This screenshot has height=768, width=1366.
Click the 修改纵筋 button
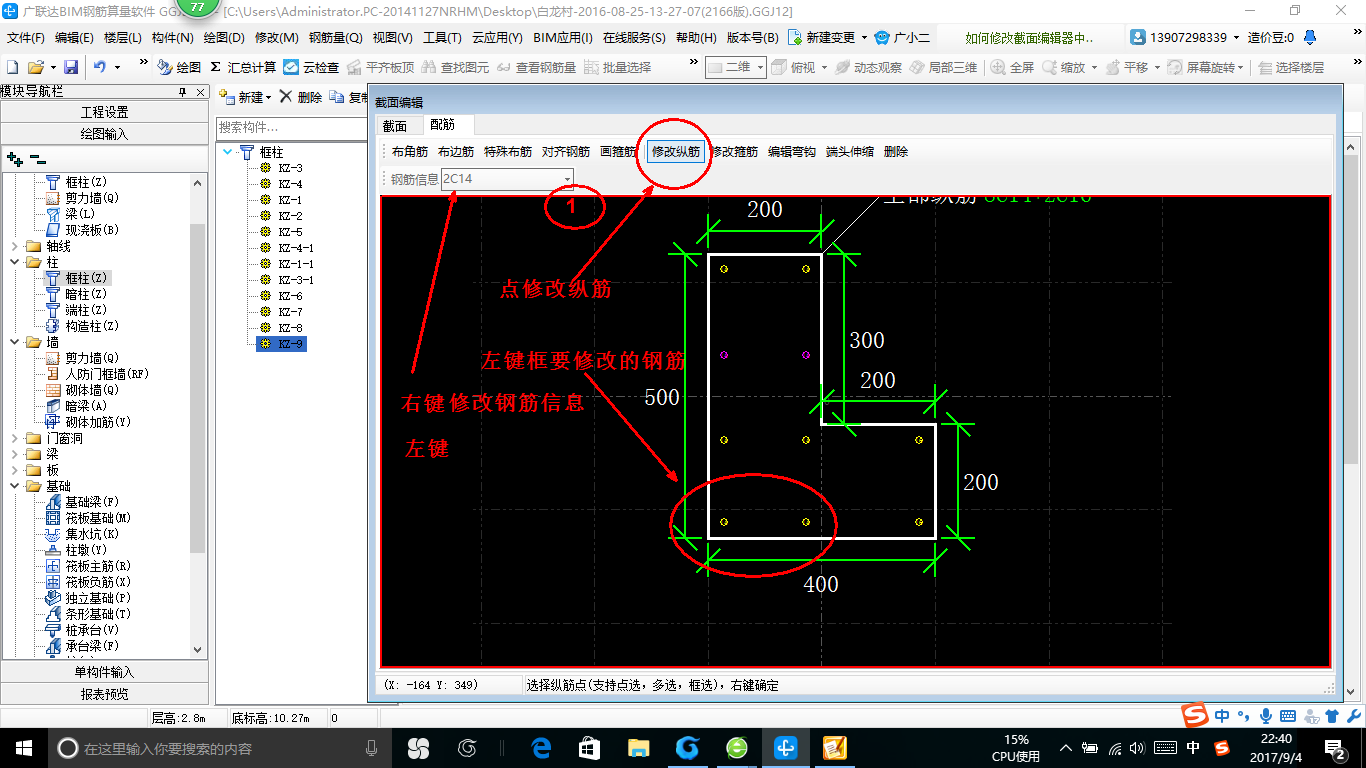tap(676, 151)
